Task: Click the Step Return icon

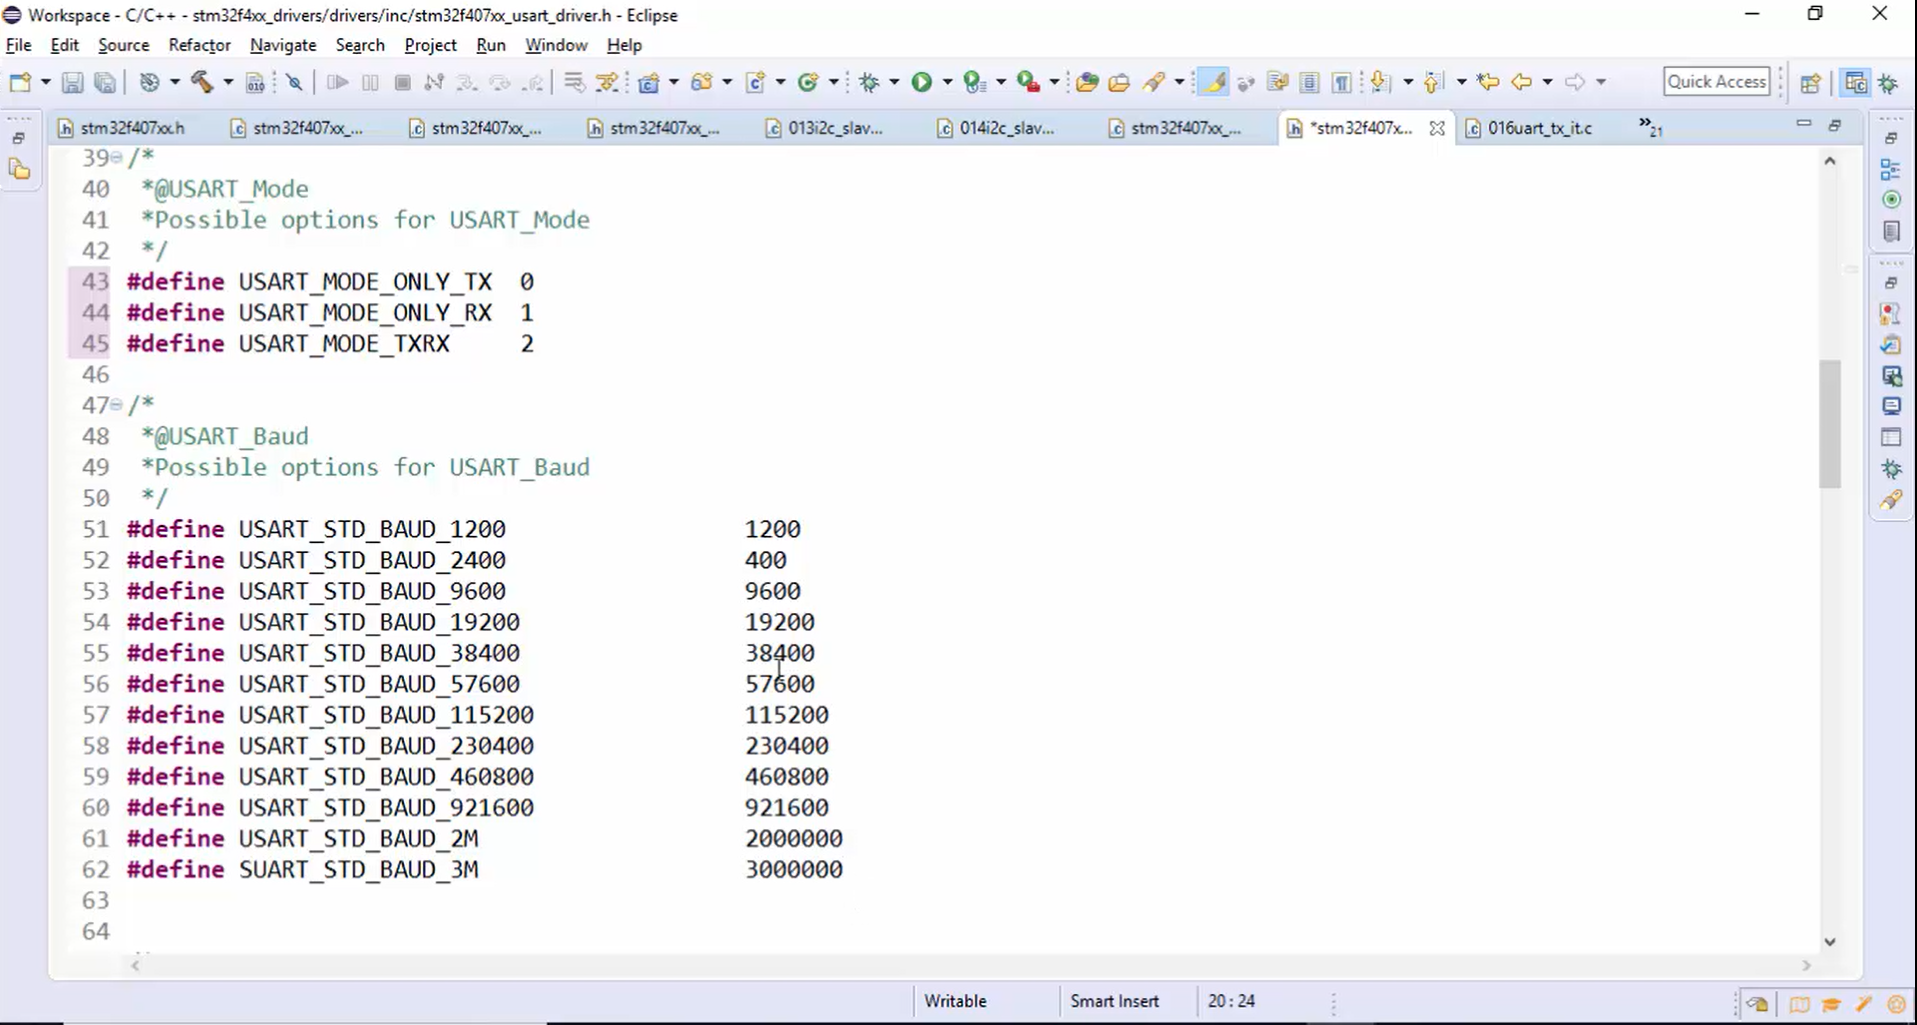Action: click(x=534, y=82)
